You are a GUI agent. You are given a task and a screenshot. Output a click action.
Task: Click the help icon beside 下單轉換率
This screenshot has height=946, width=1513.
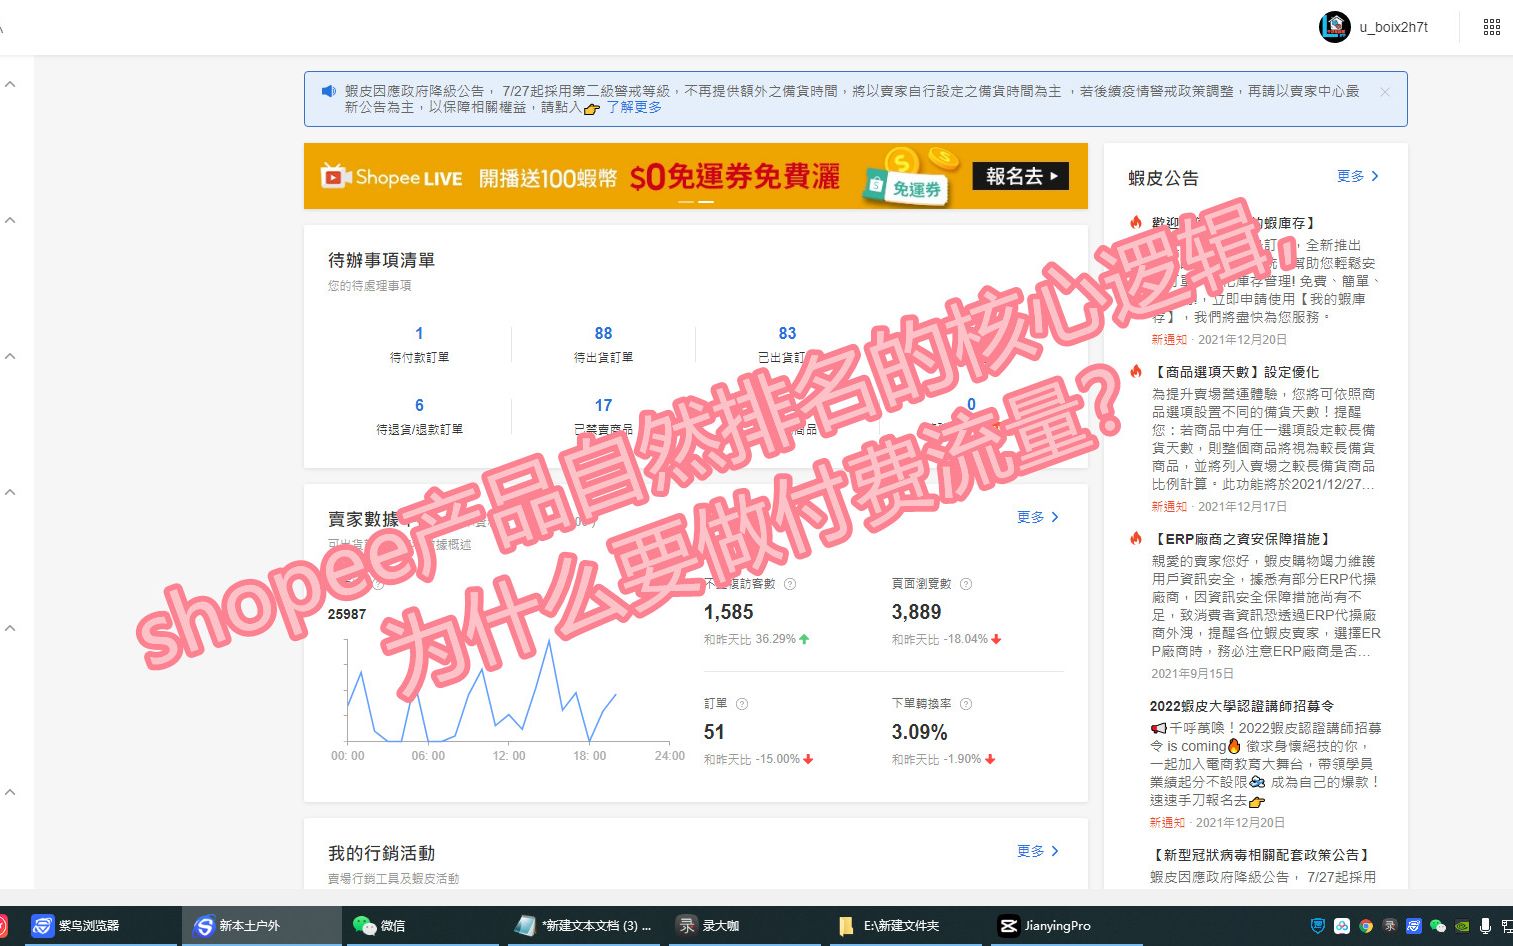tap(966, 704)
